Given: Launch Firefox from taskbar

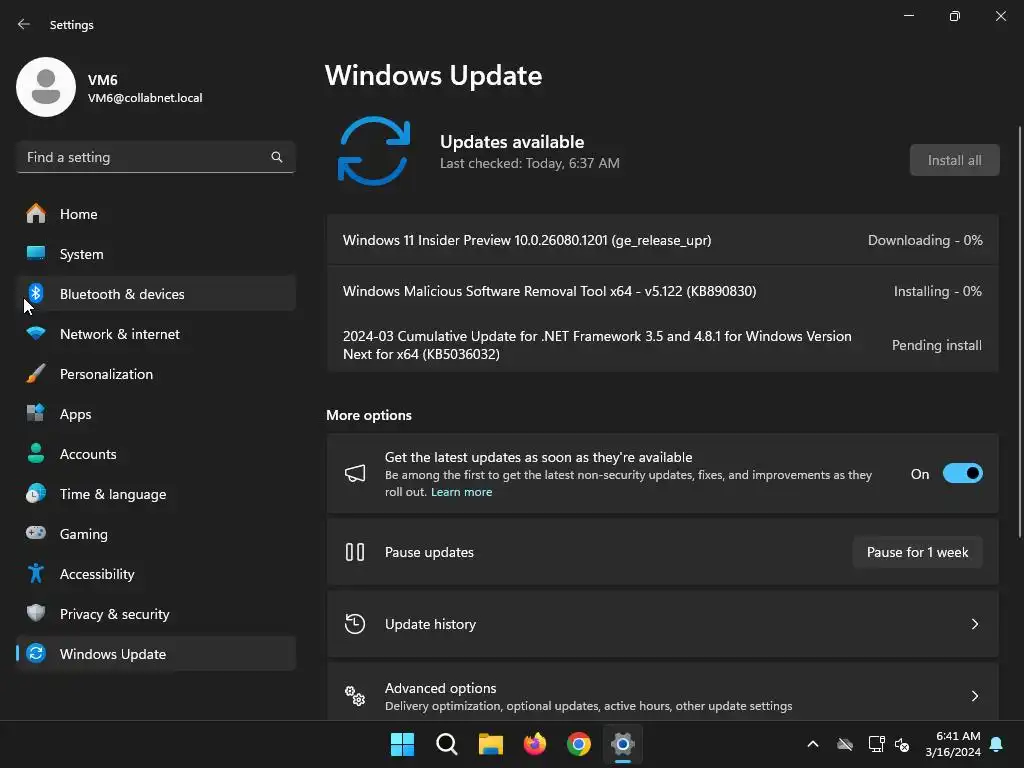Looking at the screenshot, I should [x=535, y=744].
